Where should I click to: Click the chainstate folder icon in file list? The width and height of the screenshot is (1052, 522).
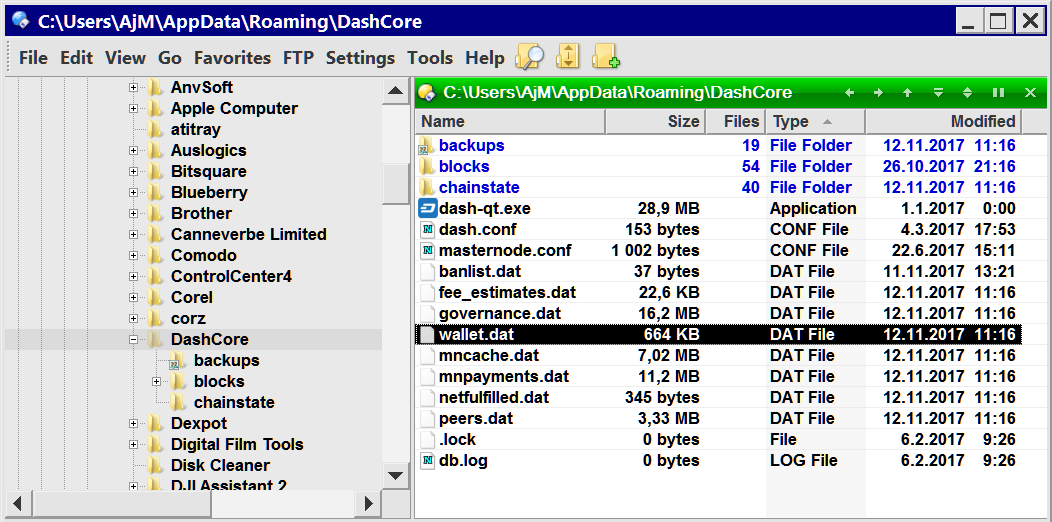pyautogui.click(x=427, y=187)
